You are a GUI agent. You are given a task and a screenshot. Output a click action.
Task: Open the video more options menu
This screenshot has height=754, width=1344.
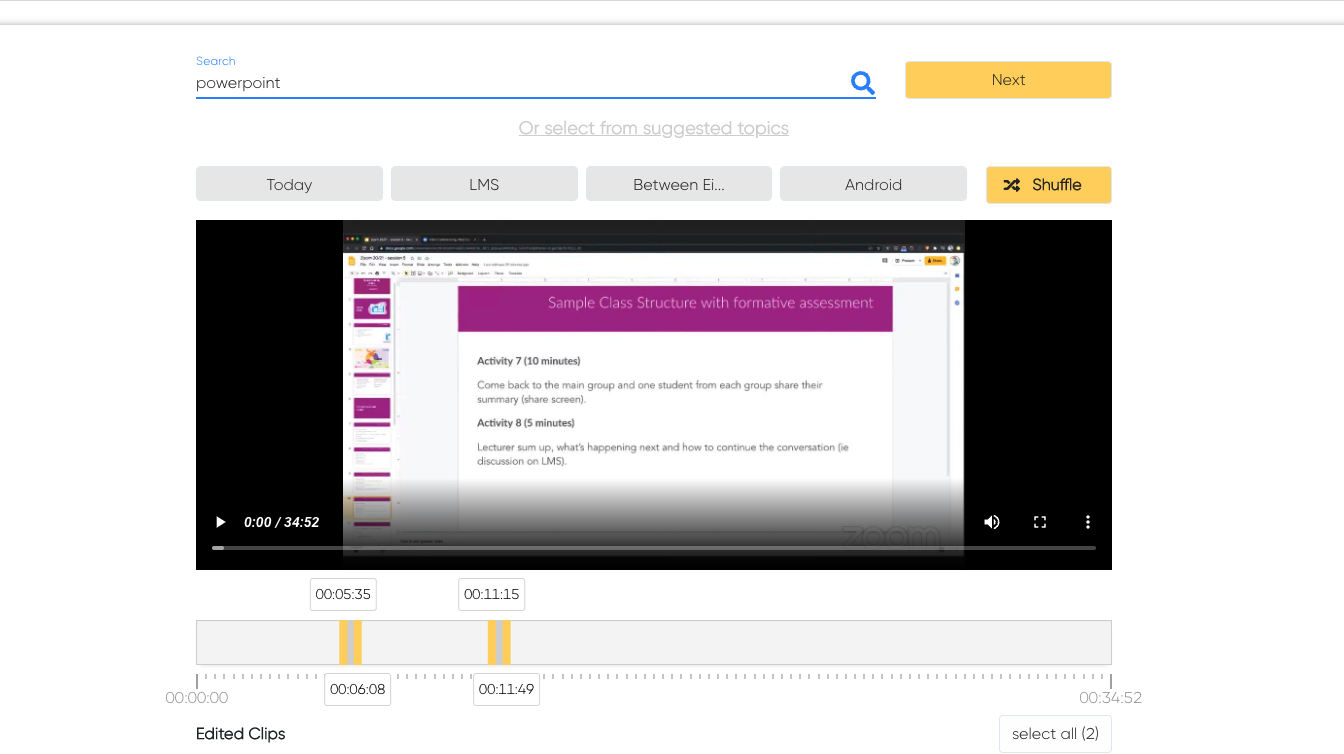coord(1088,522)
